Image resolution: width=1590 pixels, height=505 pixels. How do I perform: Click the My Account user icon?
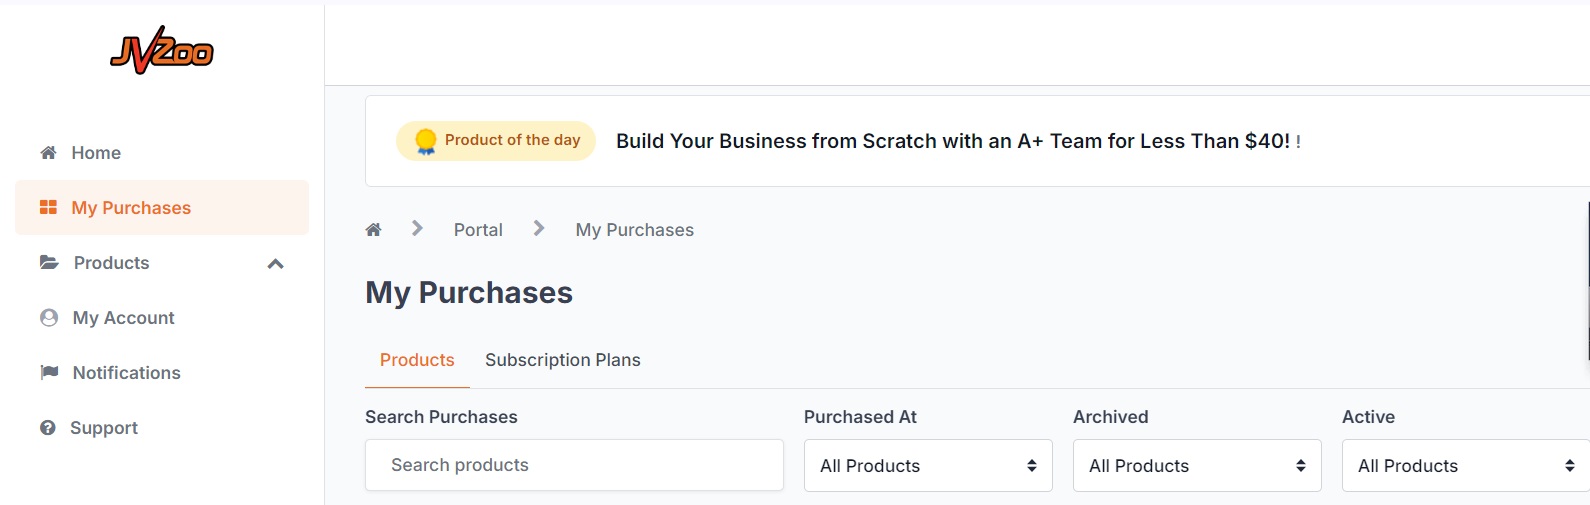[49, 317]
